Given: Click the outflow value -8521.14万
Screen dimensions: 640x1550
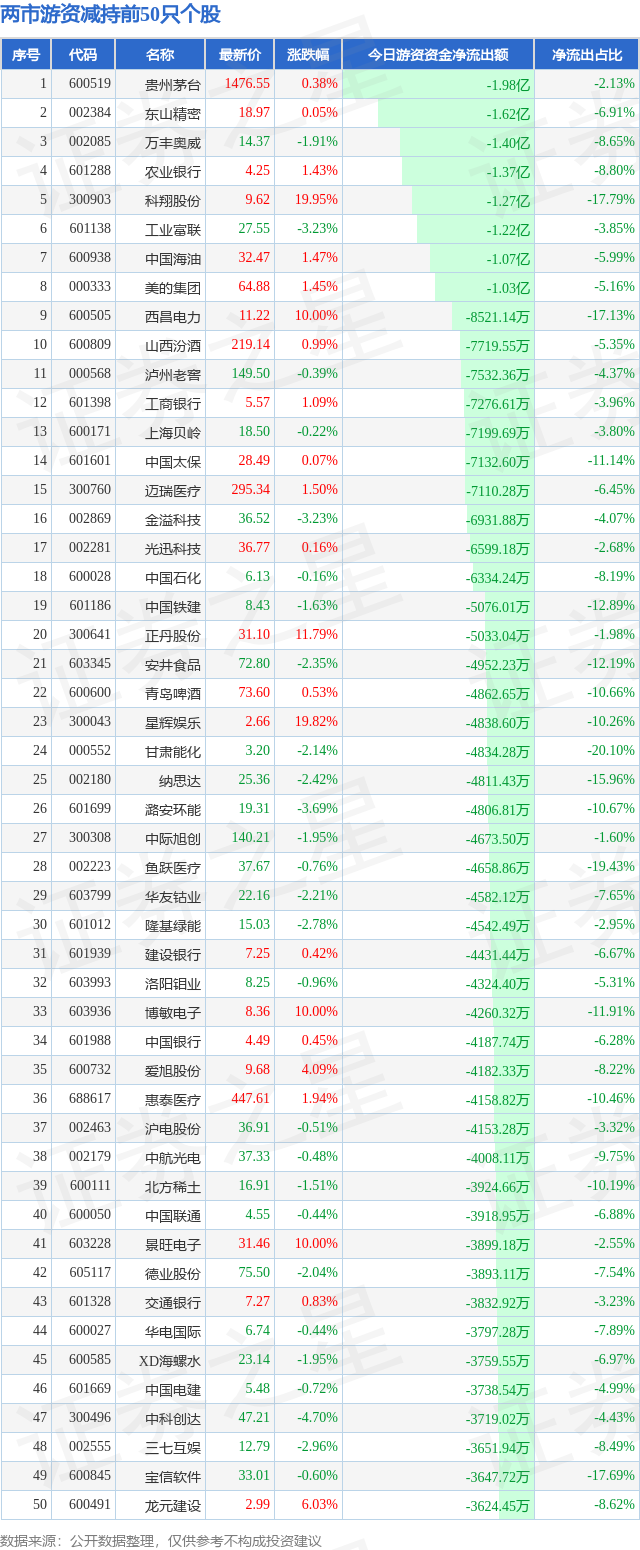Looking at the screenshot, I should pyautogui.click(x=497, y=316).
